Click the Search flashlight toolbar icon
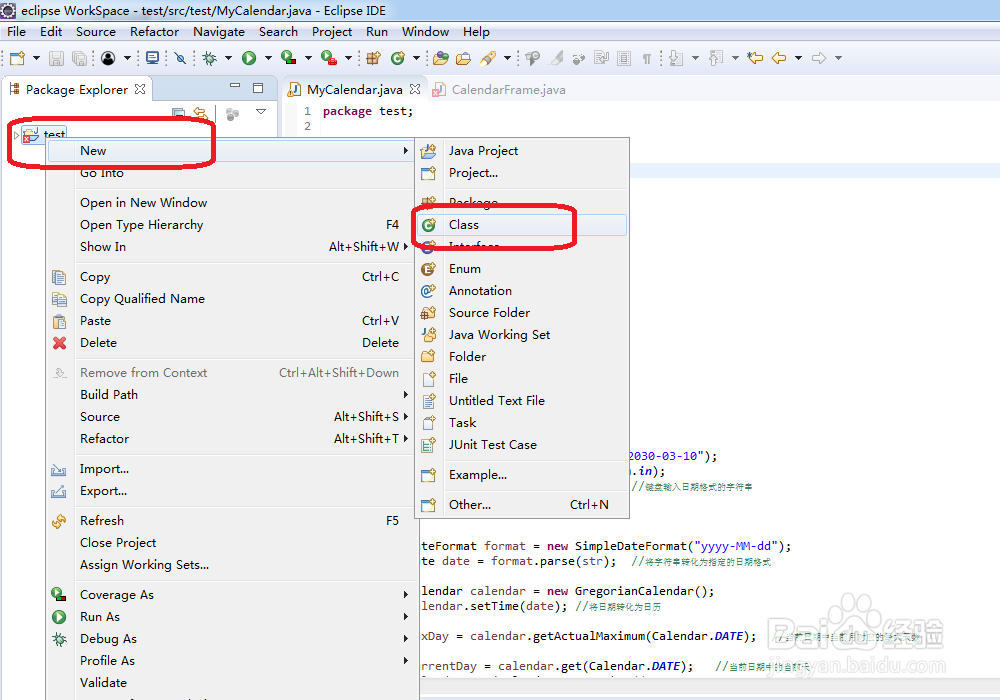 [488, 58]
